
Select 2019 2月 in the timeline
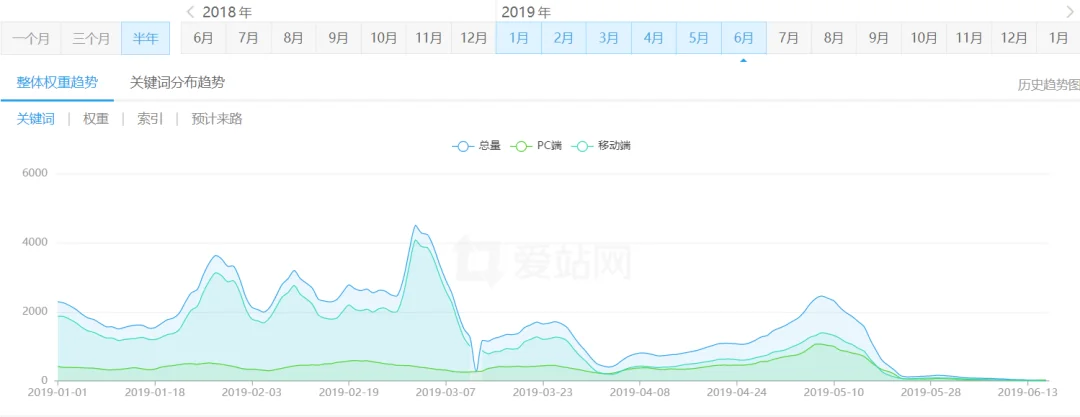[563, 38]
